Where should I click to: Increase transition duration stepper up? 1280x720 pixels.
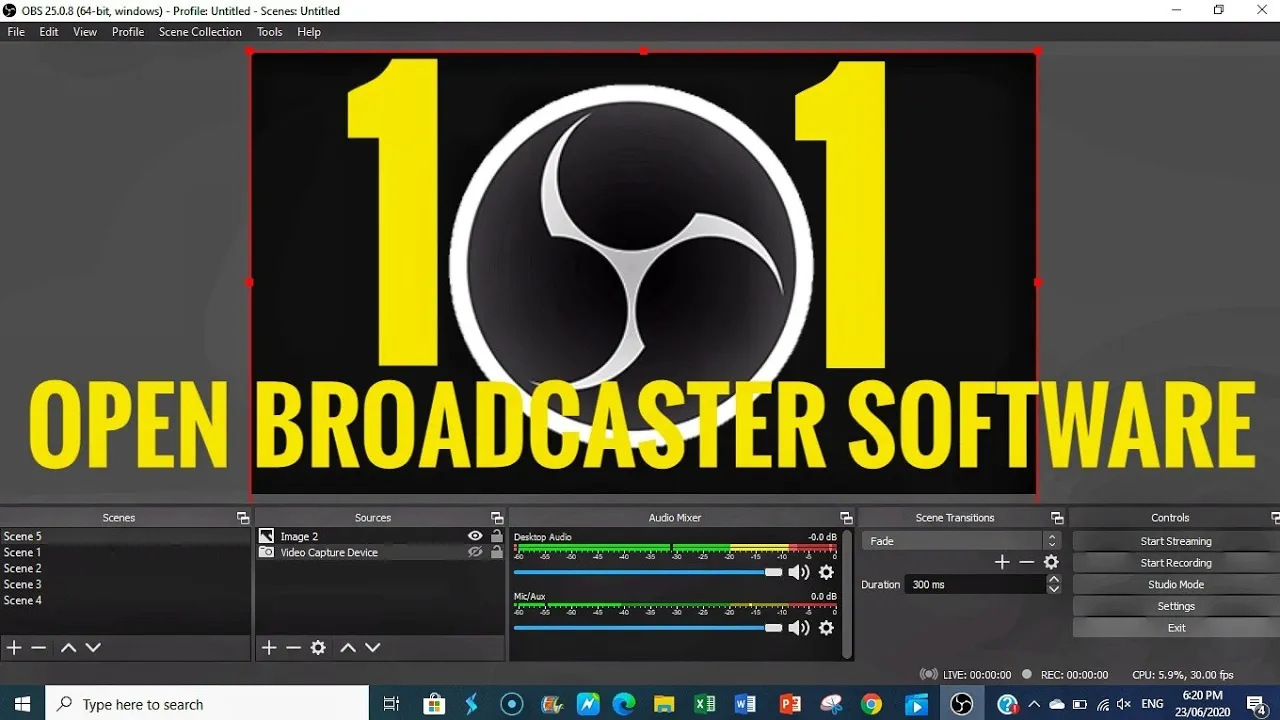click(x=1053, y=579)
